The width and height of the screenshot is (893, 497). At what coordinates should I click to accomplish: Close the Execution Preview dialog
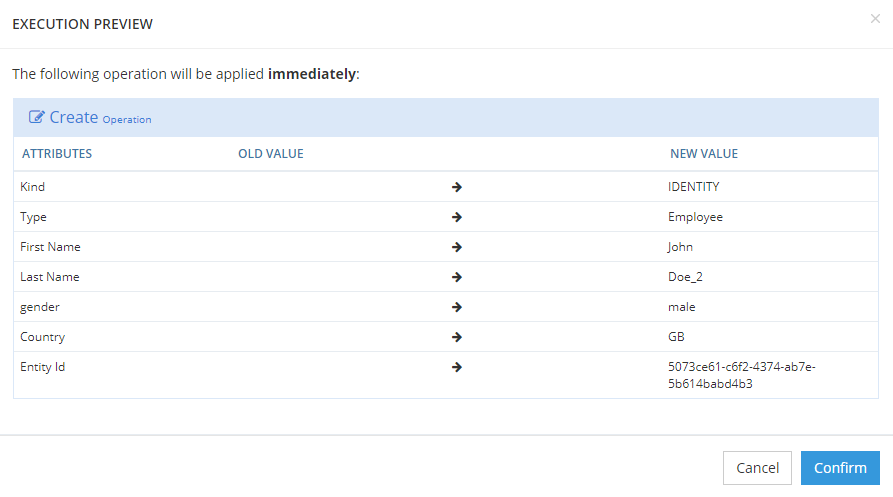[x=875, y=19]
